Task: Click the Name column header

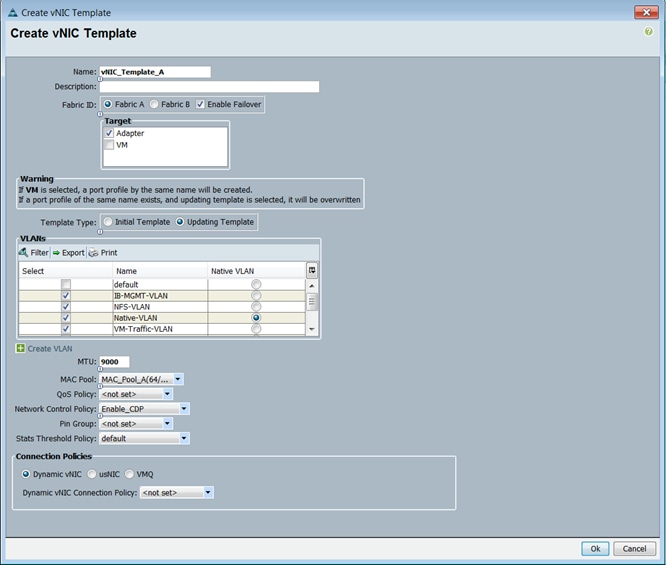Action: (160, 271)
